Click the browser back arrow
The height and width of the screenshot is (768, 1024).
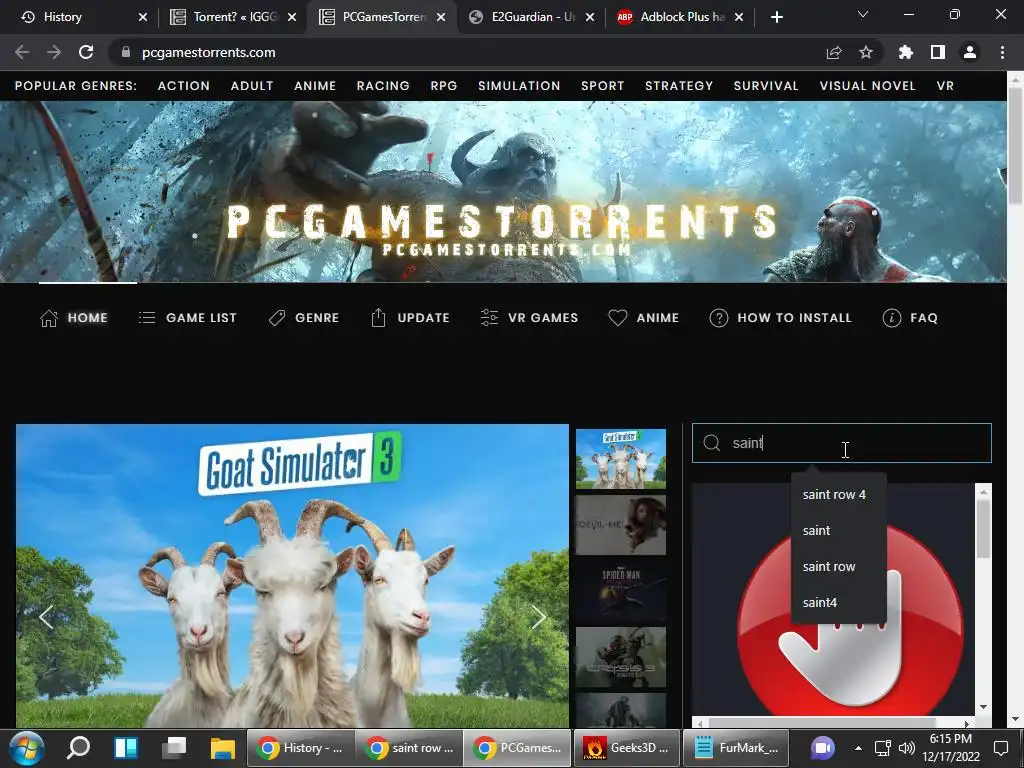coord(22,52)
